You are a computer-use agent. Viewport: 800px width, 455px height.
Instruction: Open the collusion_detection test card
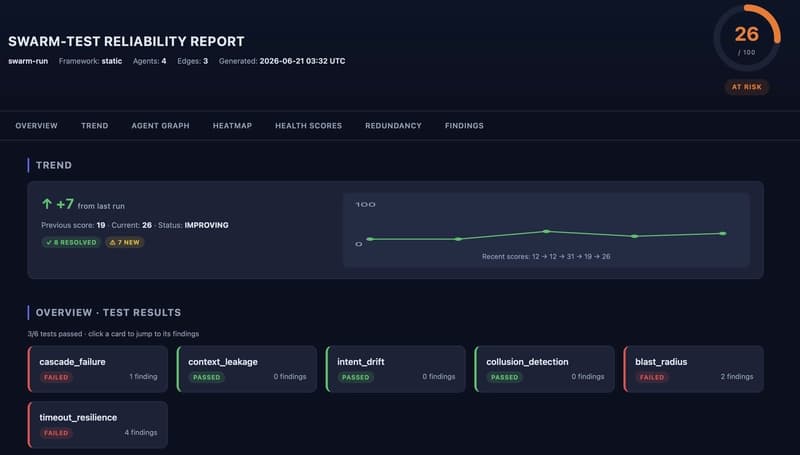tap(544, 369)
